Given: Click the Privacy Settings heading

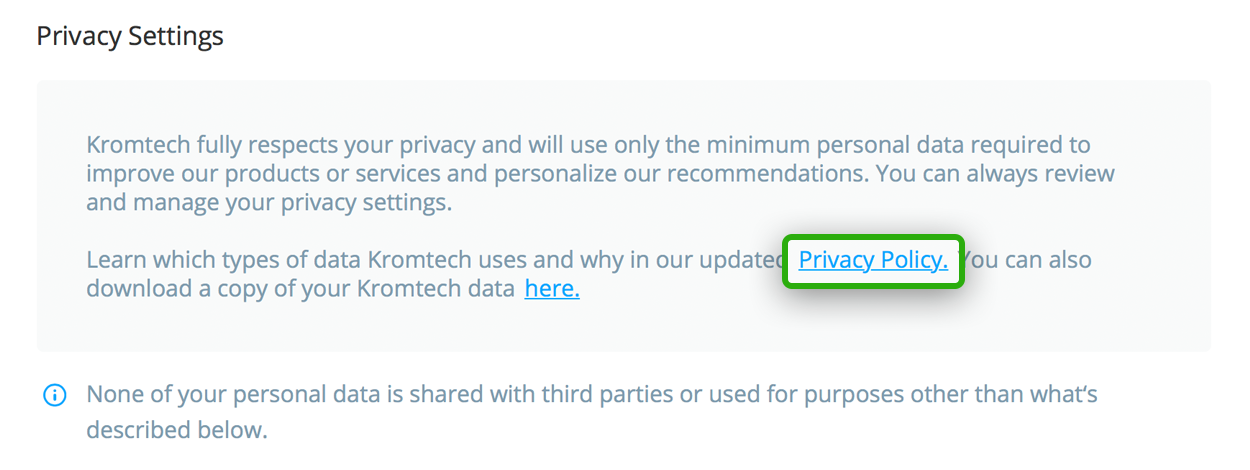Looking at the screenshot, I should (130, 37).
